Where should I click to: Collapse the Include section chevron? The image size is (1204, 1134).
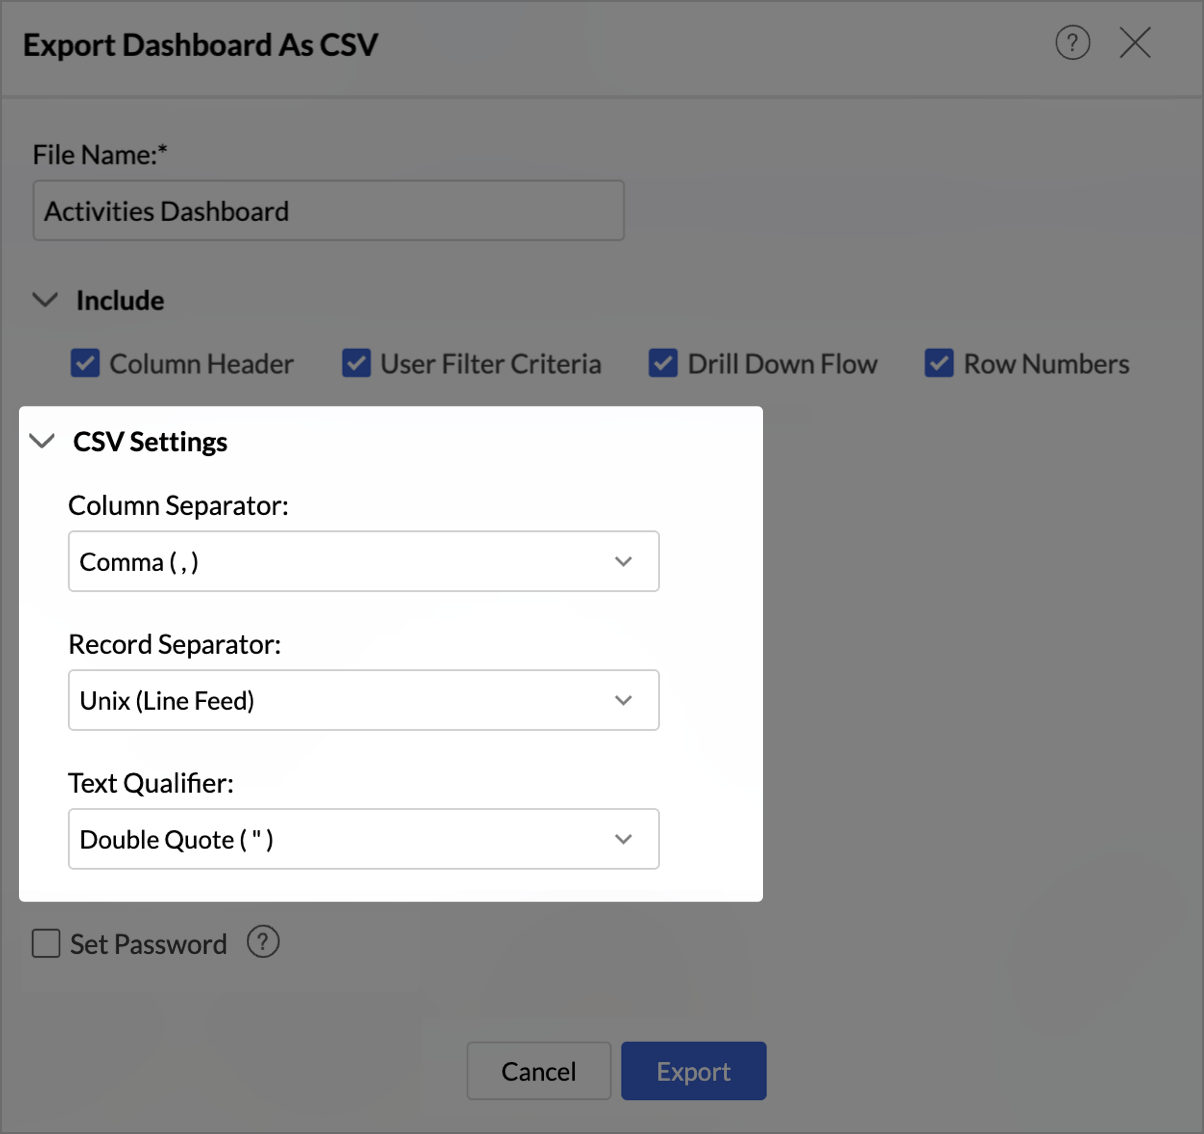point(45,300)
